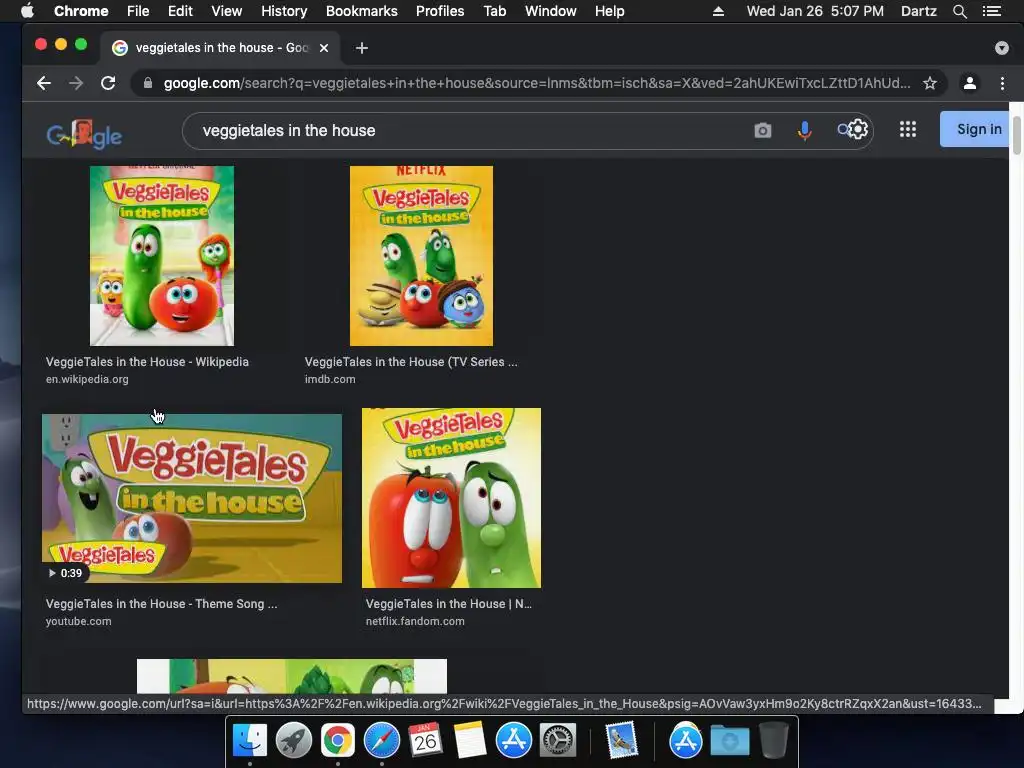Open the Trash in the Dock
The width and height of the screenshot is (1024, 768).
point(774,741)
